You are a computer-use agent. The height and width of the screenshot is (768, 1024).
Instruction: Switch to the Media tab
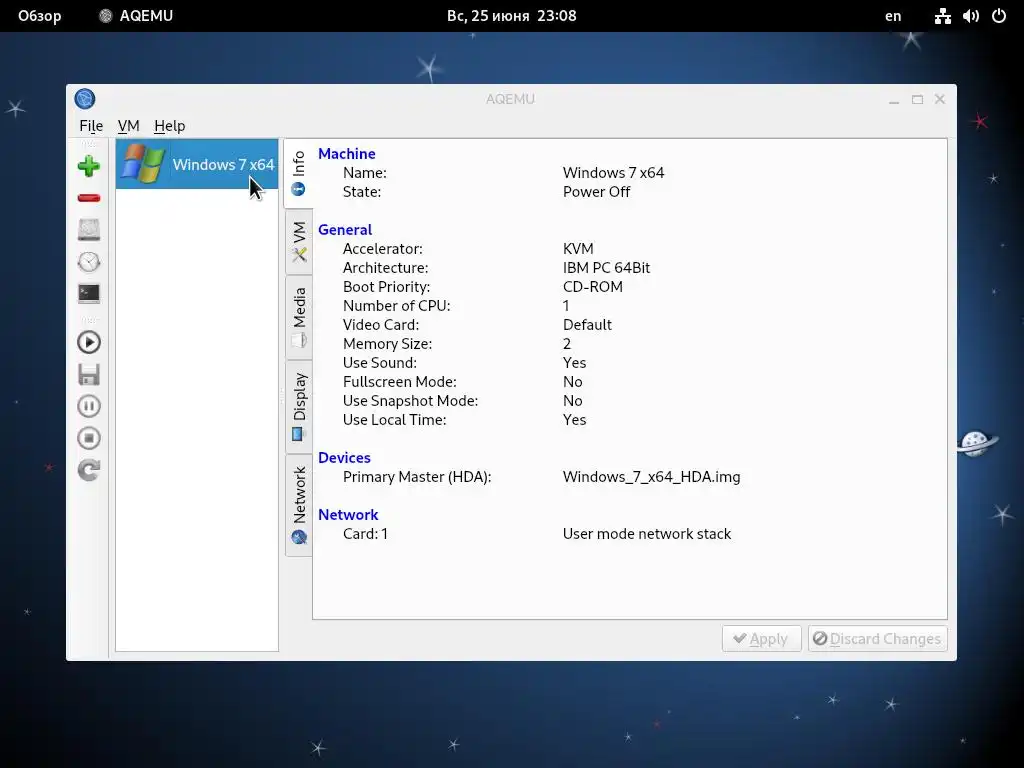pos(298,317)
